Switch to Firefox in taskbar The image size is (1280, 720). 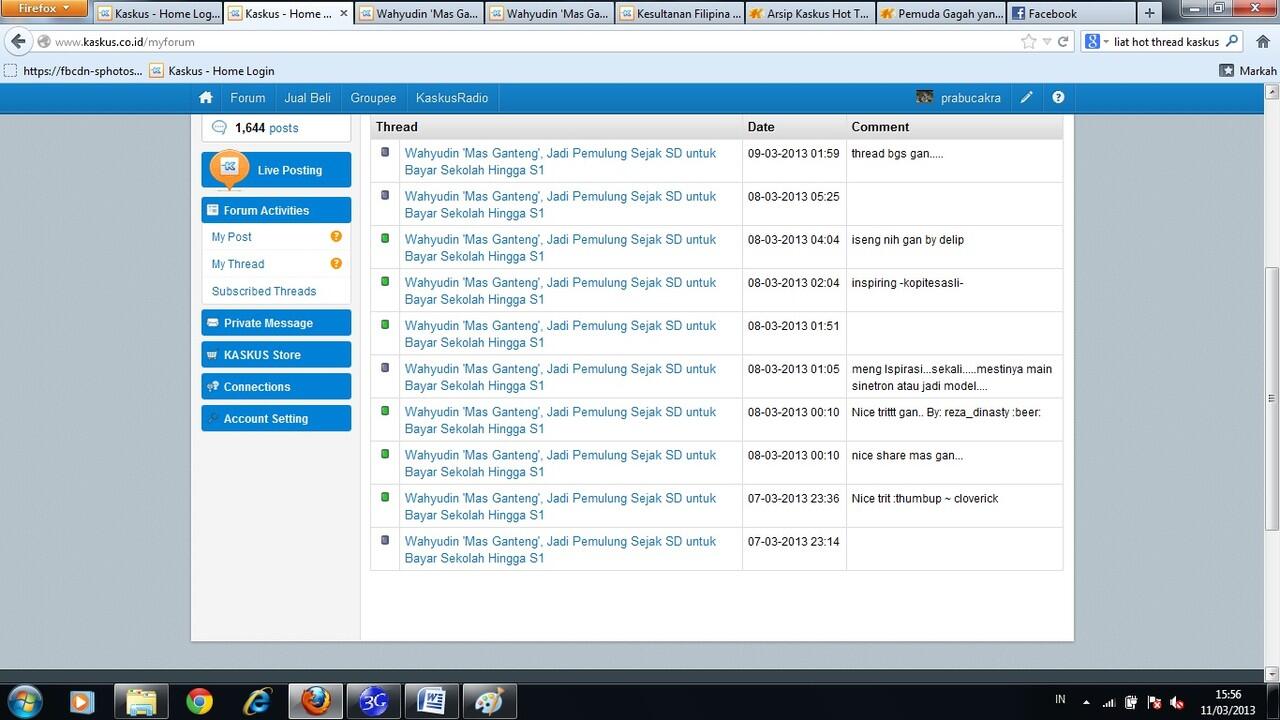(x=315, y=702)
